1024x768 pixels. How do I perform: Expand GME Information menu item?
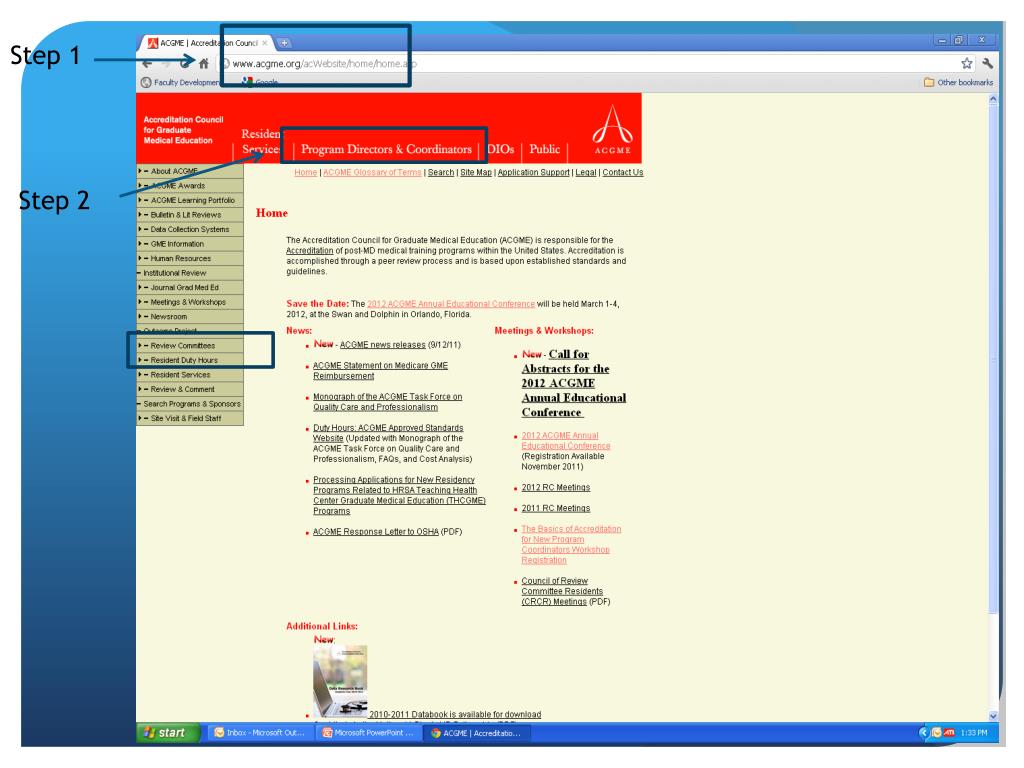(190, 244)
